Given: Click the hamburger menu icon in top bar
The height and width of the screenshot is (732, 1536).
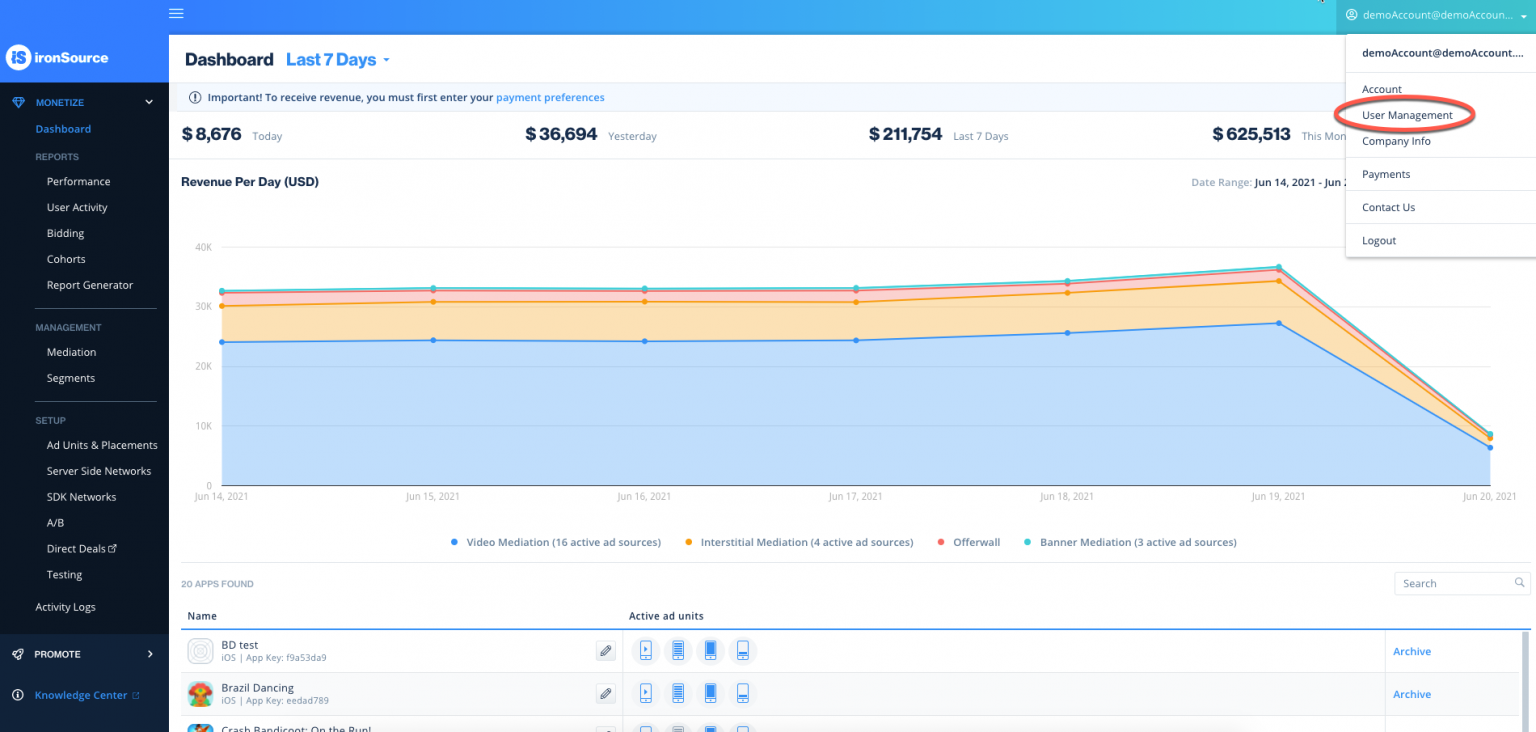Looking at the screenshot, I should [x=176, y=14].
